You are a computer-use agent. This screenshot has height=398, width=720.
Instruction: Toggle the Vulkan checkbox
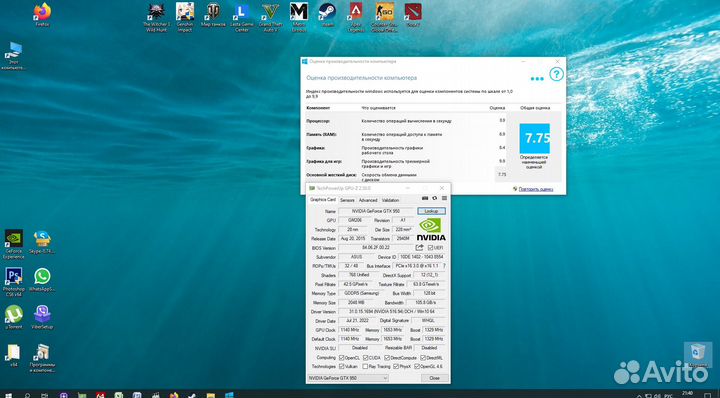click(x=341, y=367)
